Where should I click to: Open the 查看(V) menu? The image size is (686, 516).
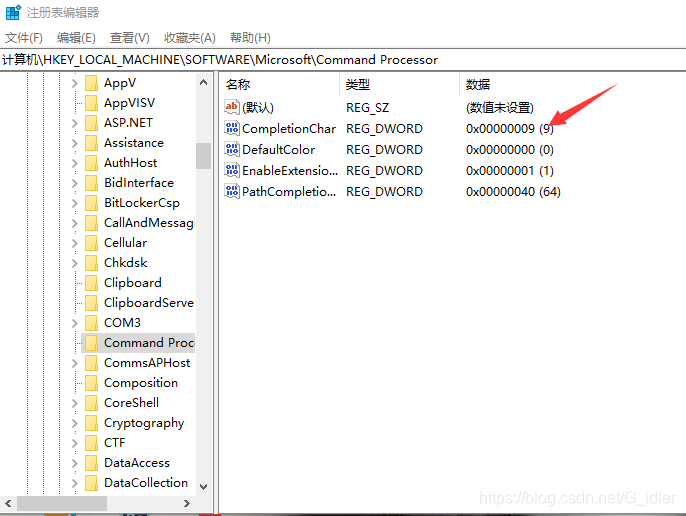pos(130,38)
